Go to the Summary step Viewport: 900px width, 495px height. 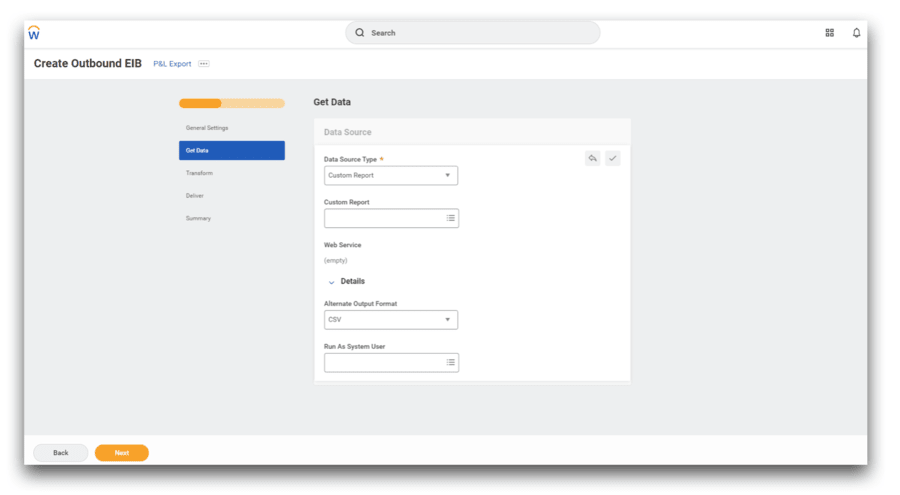(x=198, y=218)
